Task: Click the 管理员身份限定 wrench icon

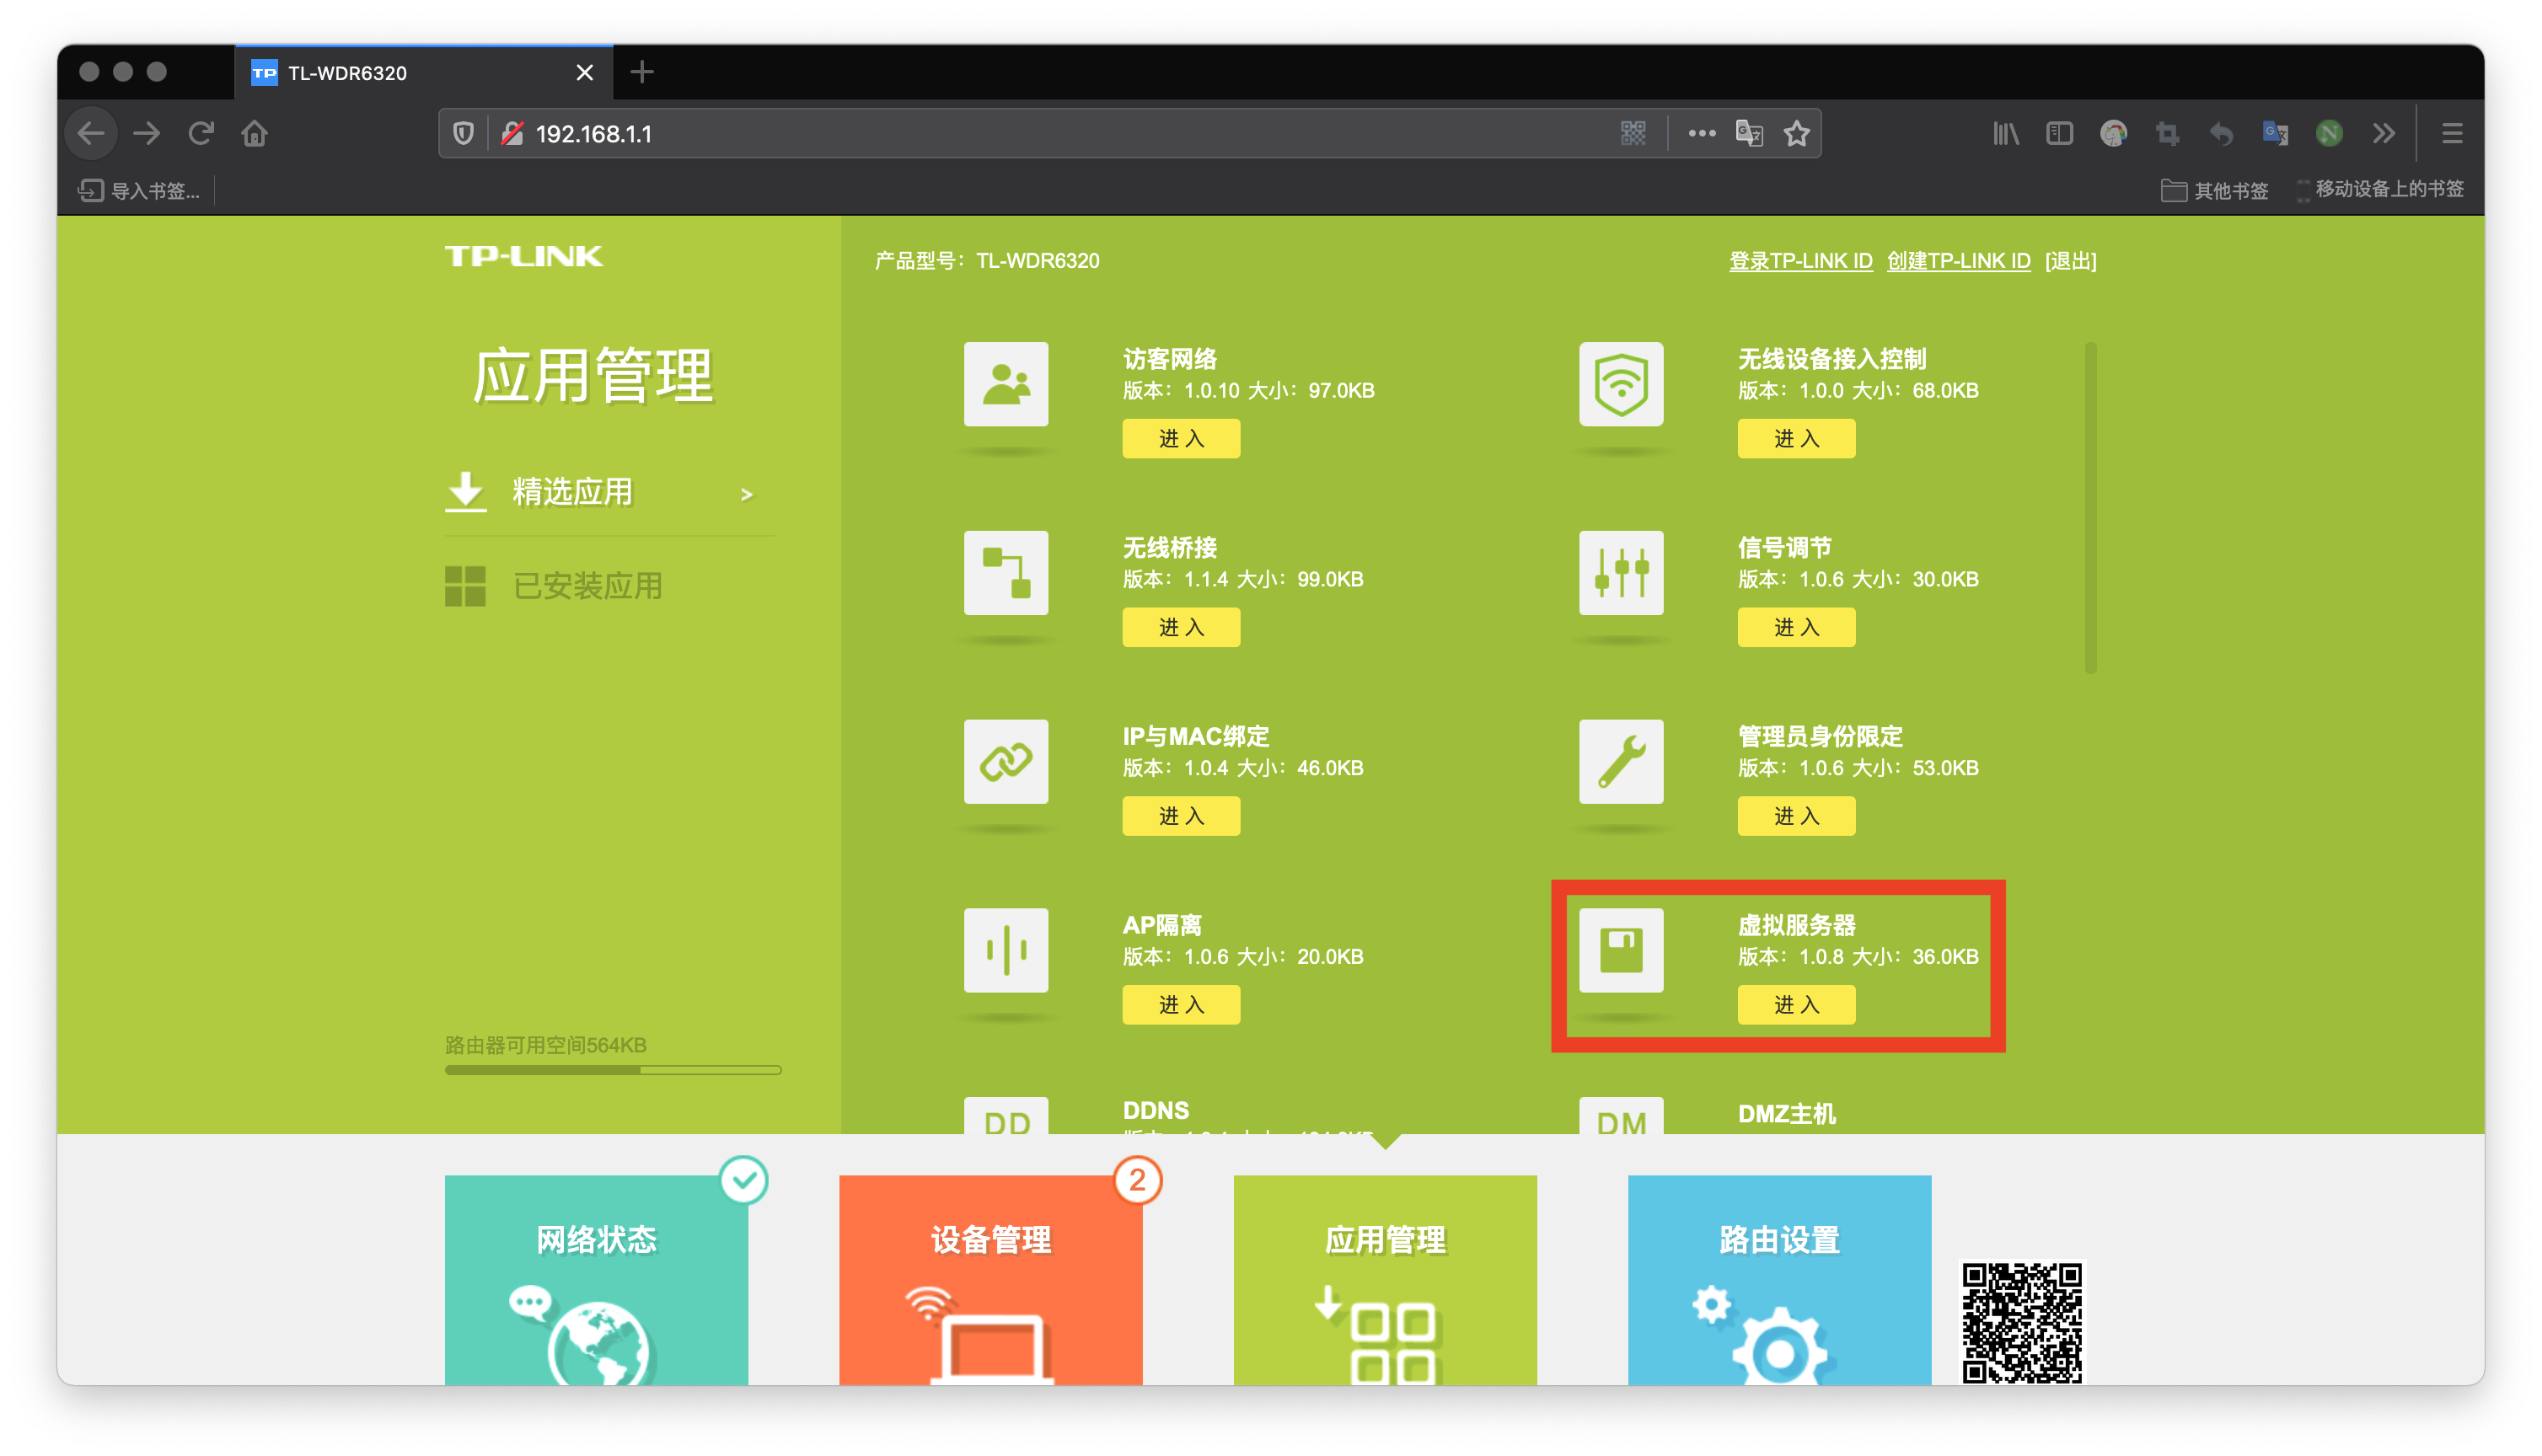Action: tap(1620, 762)
